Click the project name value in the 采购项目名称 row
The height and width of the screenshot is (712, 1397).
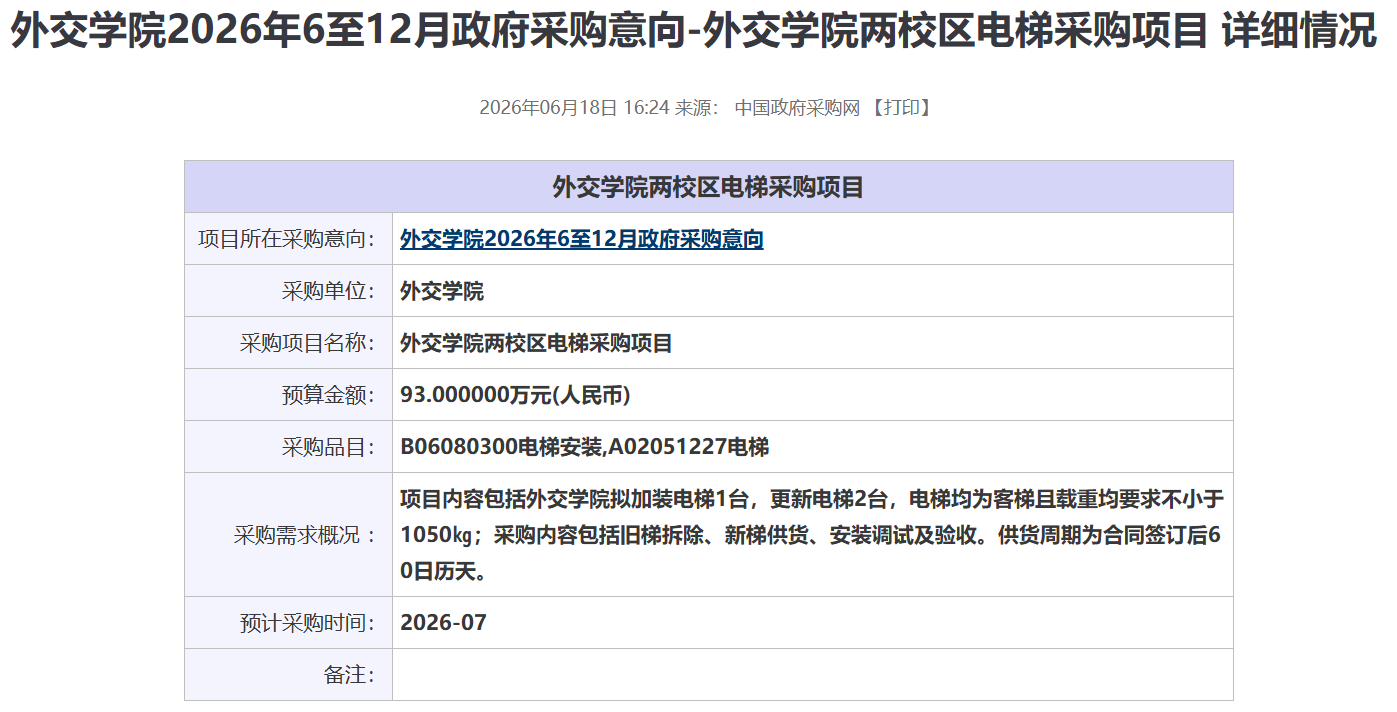point(536,343)
